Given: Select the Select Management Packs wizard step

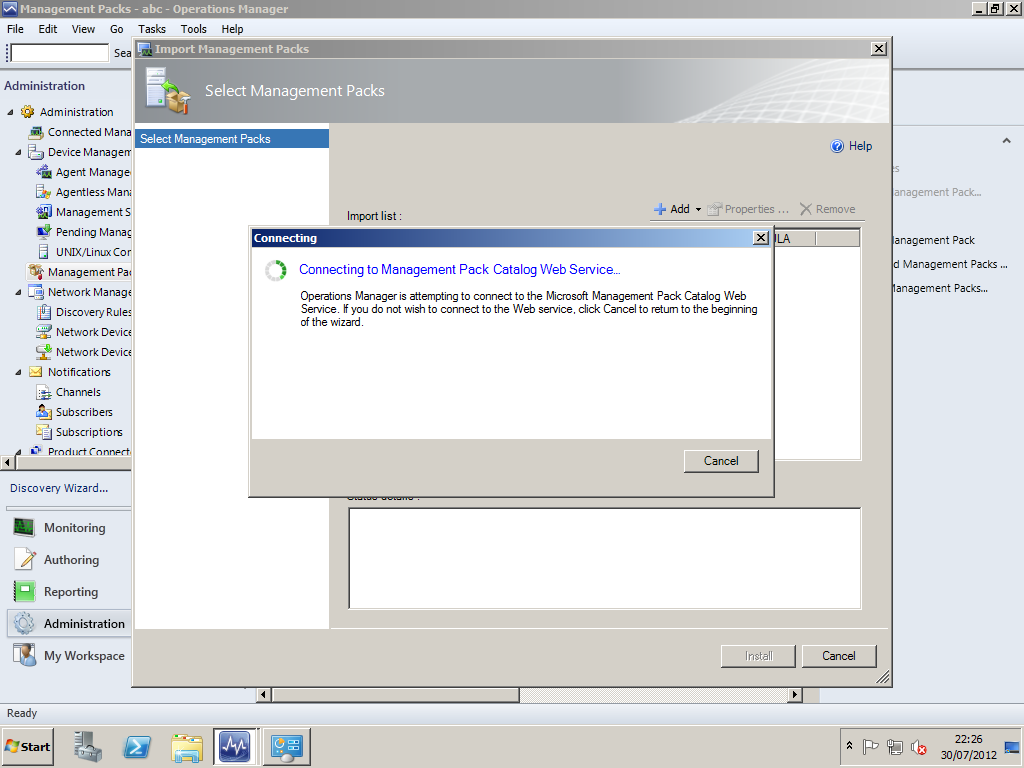Looking at the screenshot, I should (232, 138).
